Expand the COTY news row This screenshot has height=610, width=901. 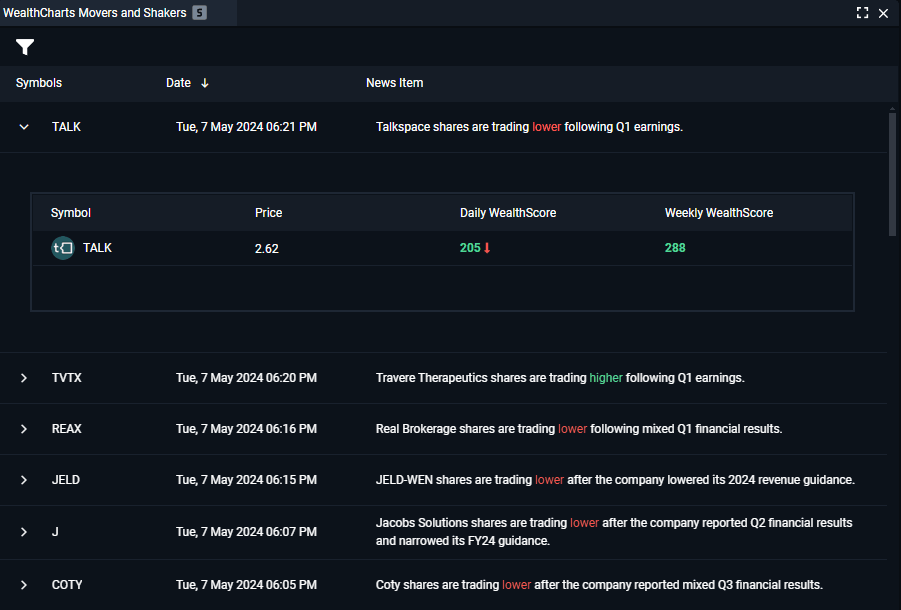coord(24,585)
